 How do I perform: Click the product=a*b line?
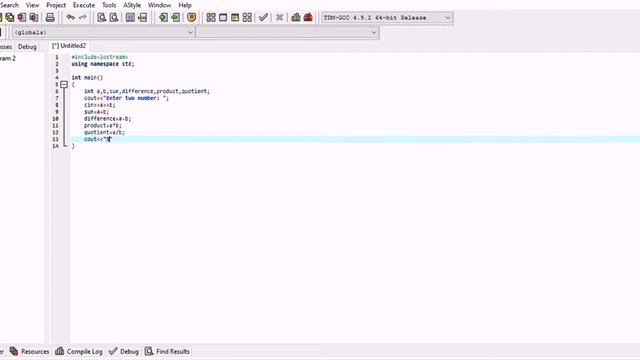[102, 126]
